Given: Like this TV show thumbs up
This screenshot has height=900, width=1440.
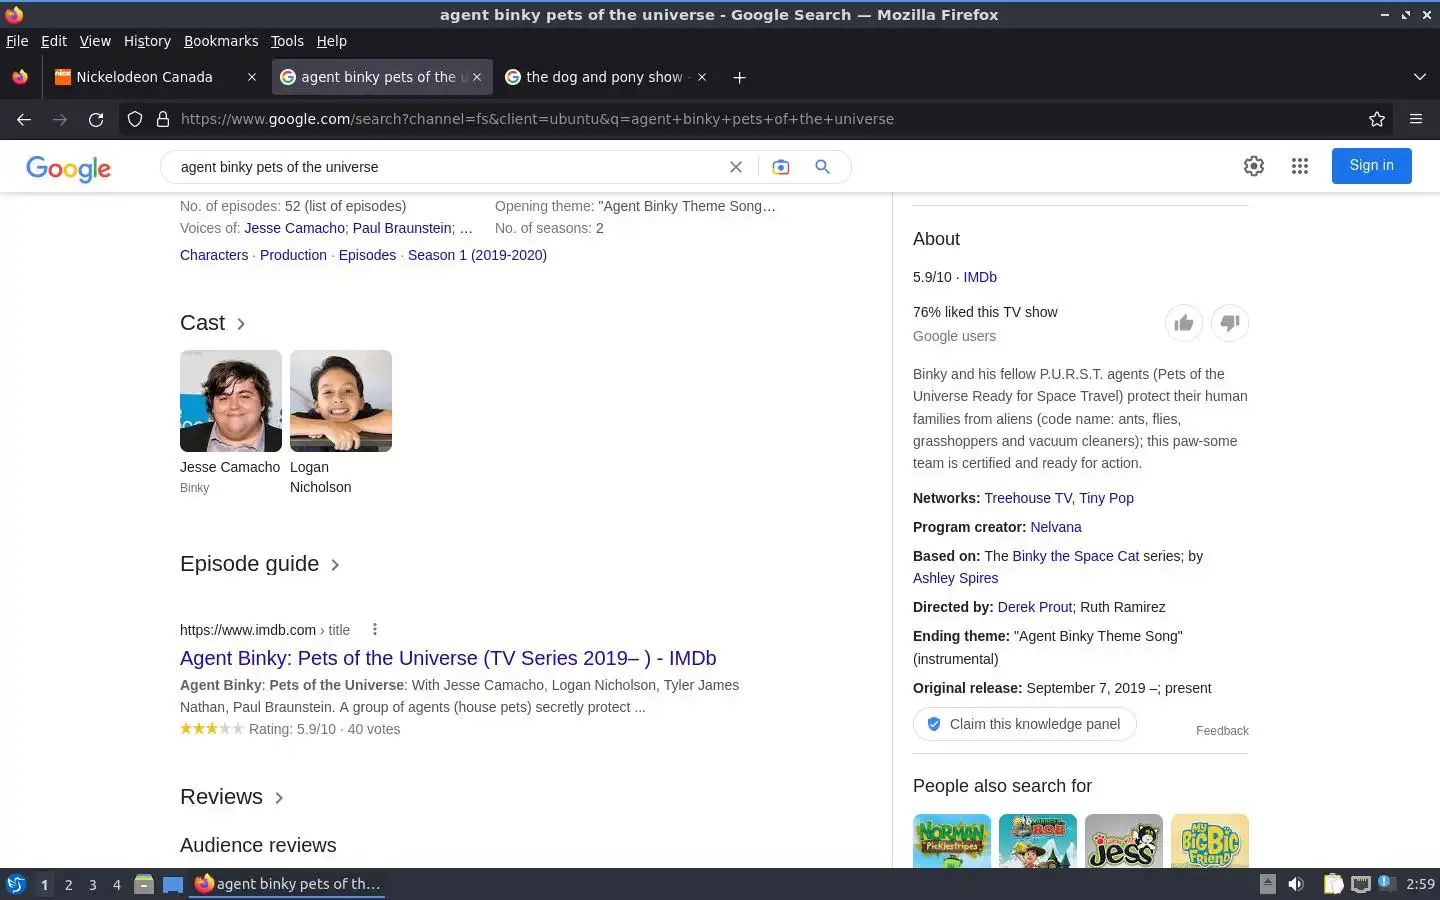Looking at the screenshot, I should coord(1184,323).
